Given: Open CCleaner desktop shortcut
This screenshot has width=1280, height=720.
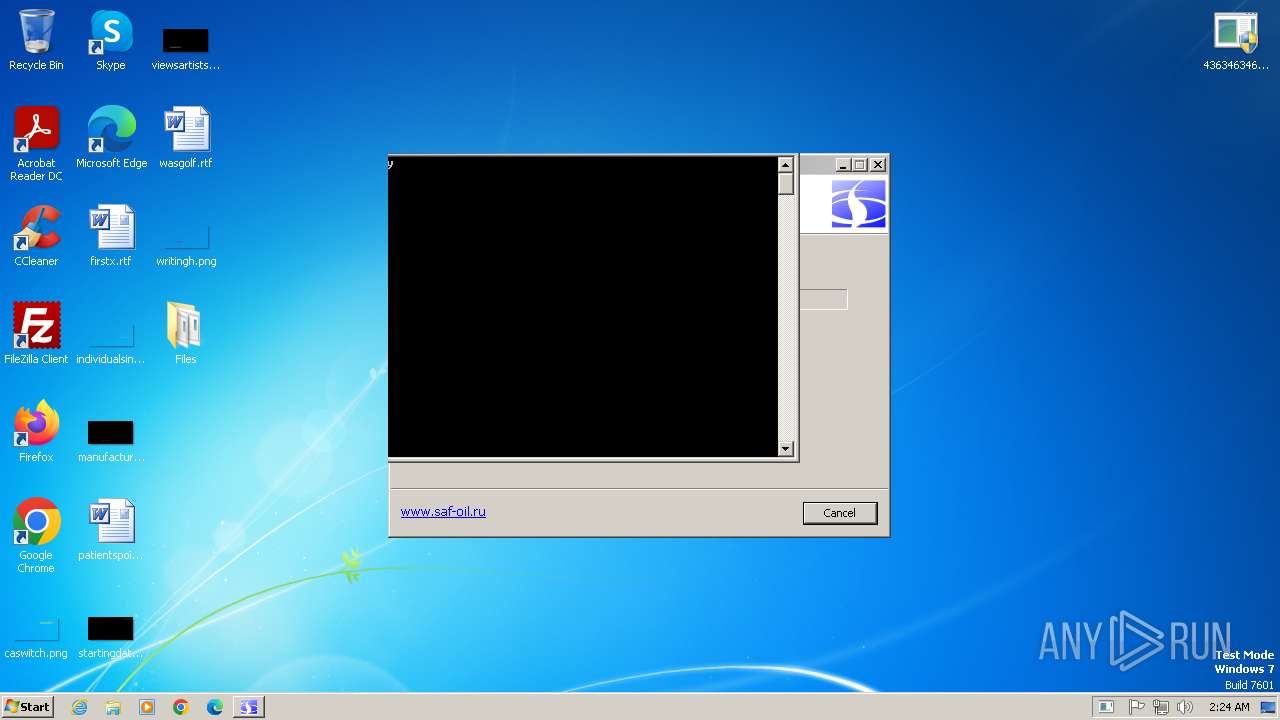Looking at the screenshot, I should click(x=36, y=236).
